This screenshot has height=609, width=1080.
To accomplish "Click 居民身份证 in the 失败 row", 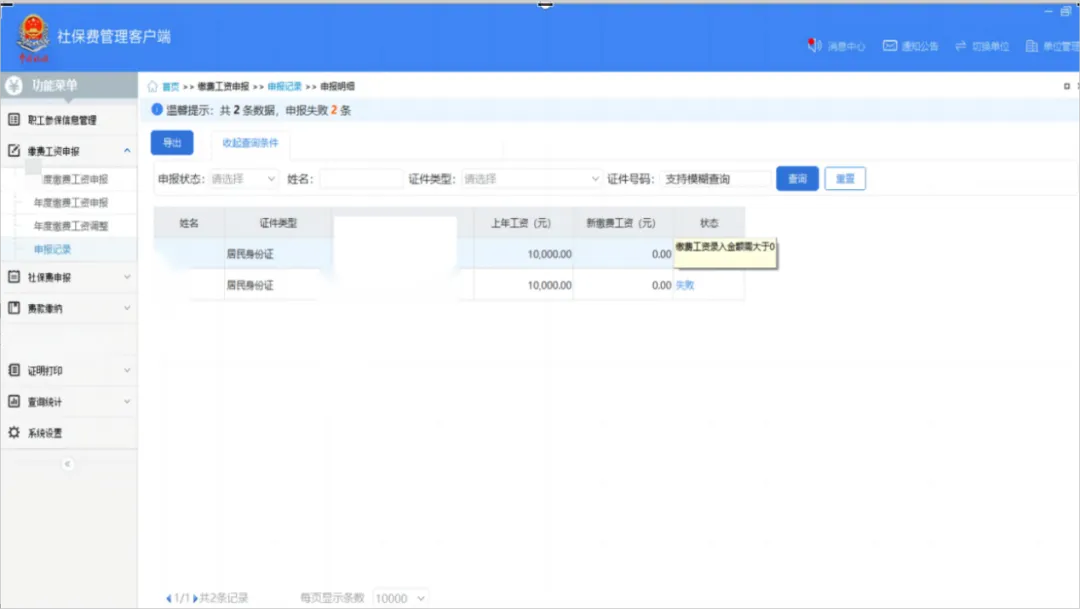I will tap(250, 285).
